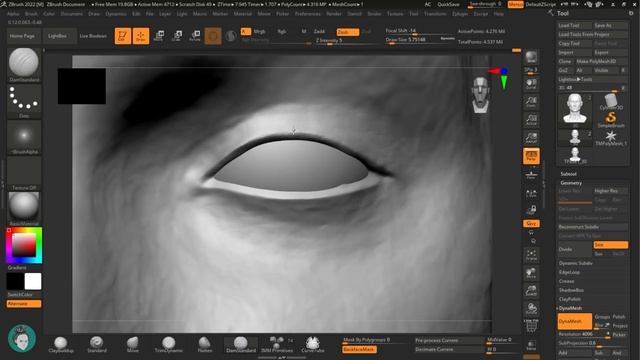Image resolution: width=640 pixels, height=360 pixels.
Task: Toggle the DynaMesh orange button
Action: click(x=575, y=322)
